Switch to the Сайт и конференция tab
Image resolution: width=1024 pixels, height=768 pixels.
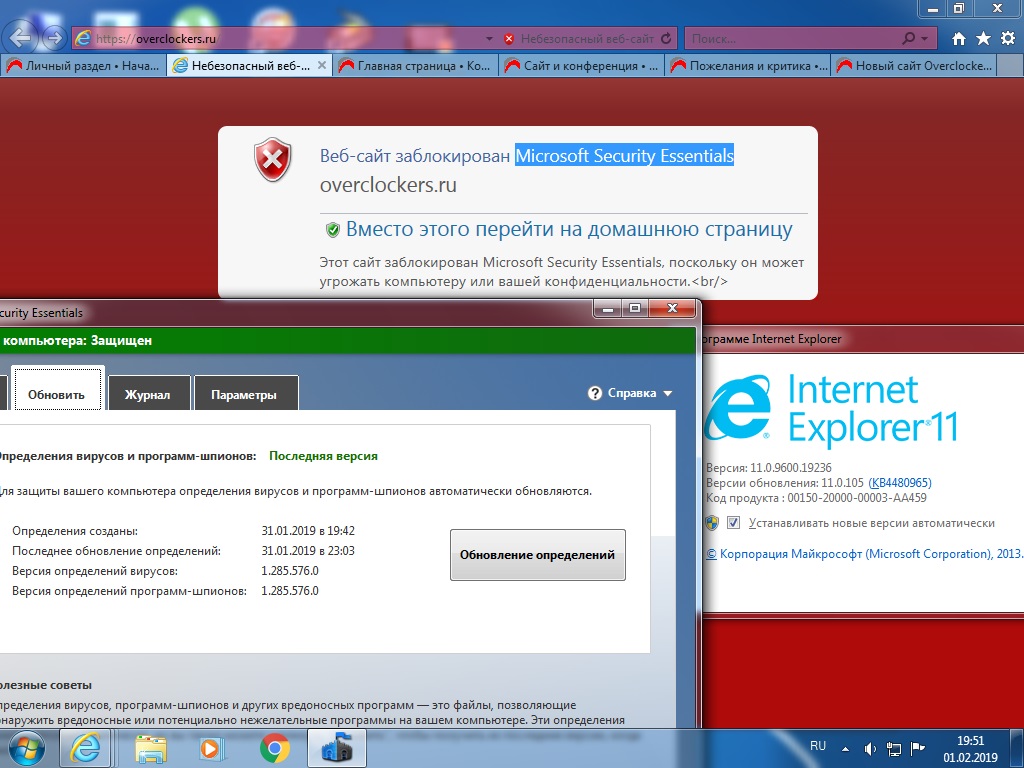pyautogui.click(x=581, y=65)
